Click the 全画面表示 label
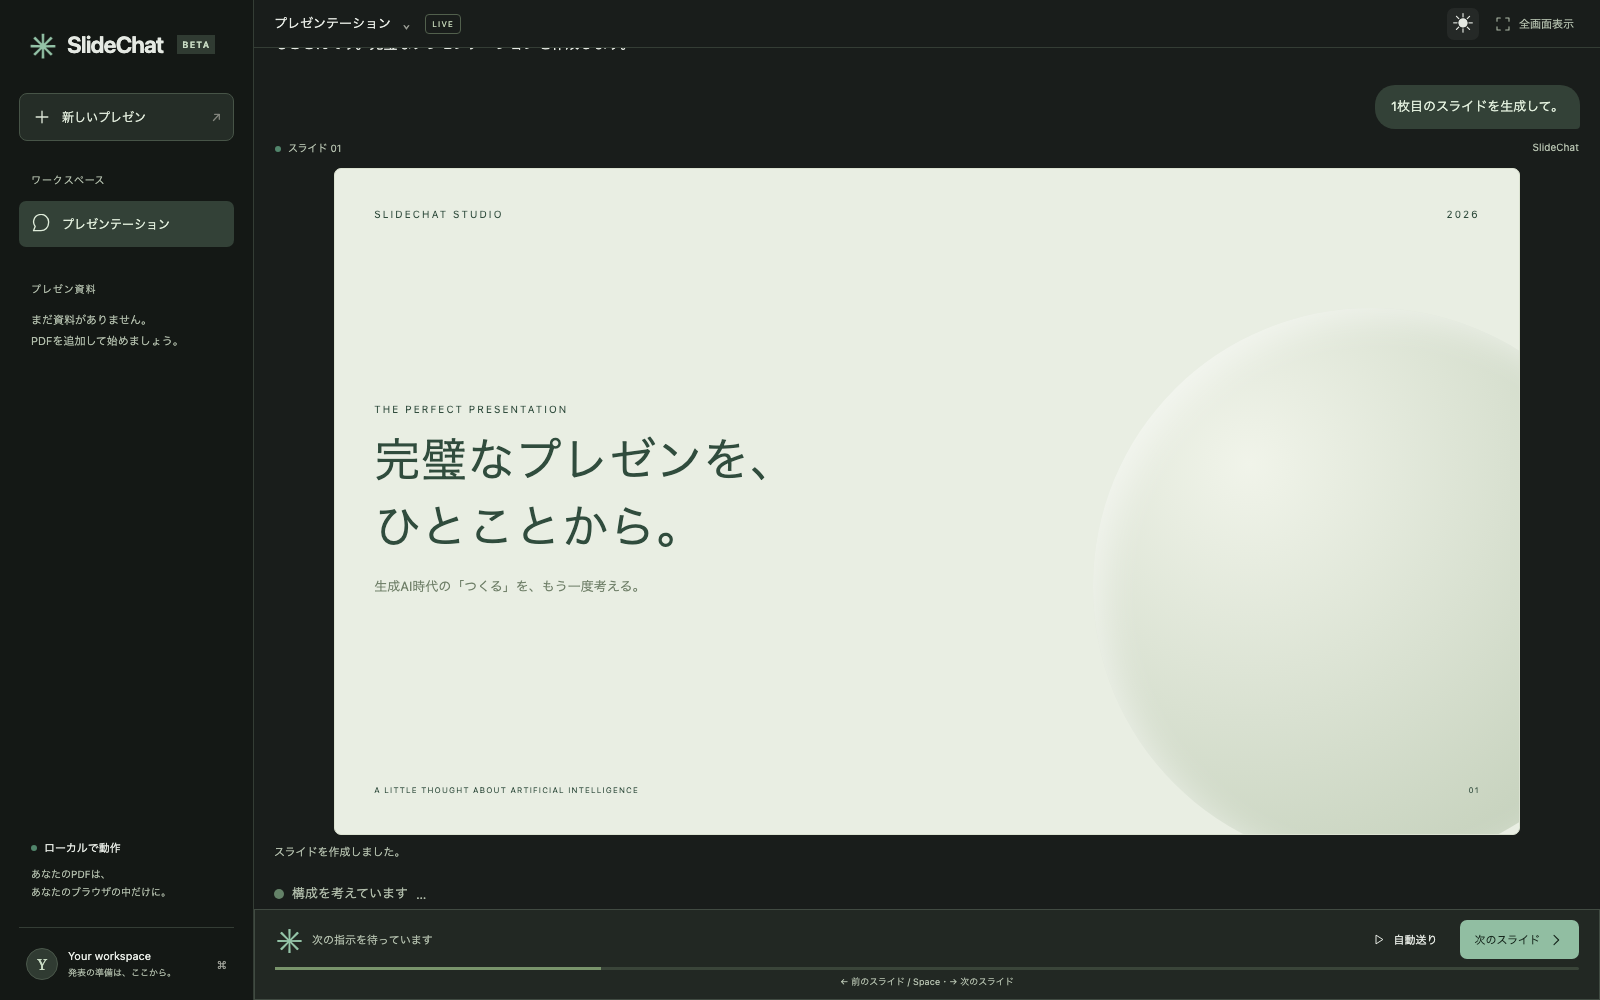The width and height of the screenshot is (1600, 1000). point(1546,24)
